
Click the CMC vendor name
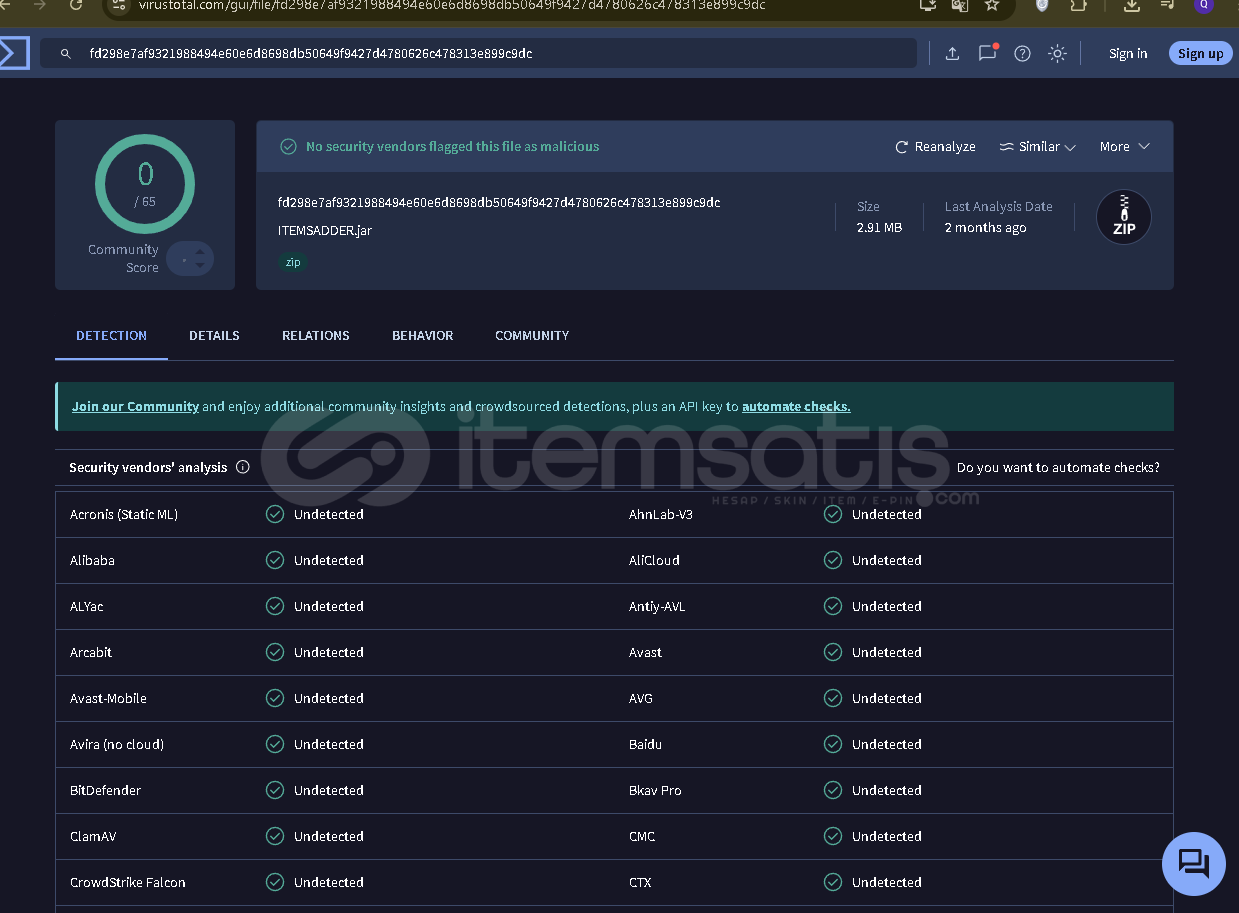coord(642,836)
